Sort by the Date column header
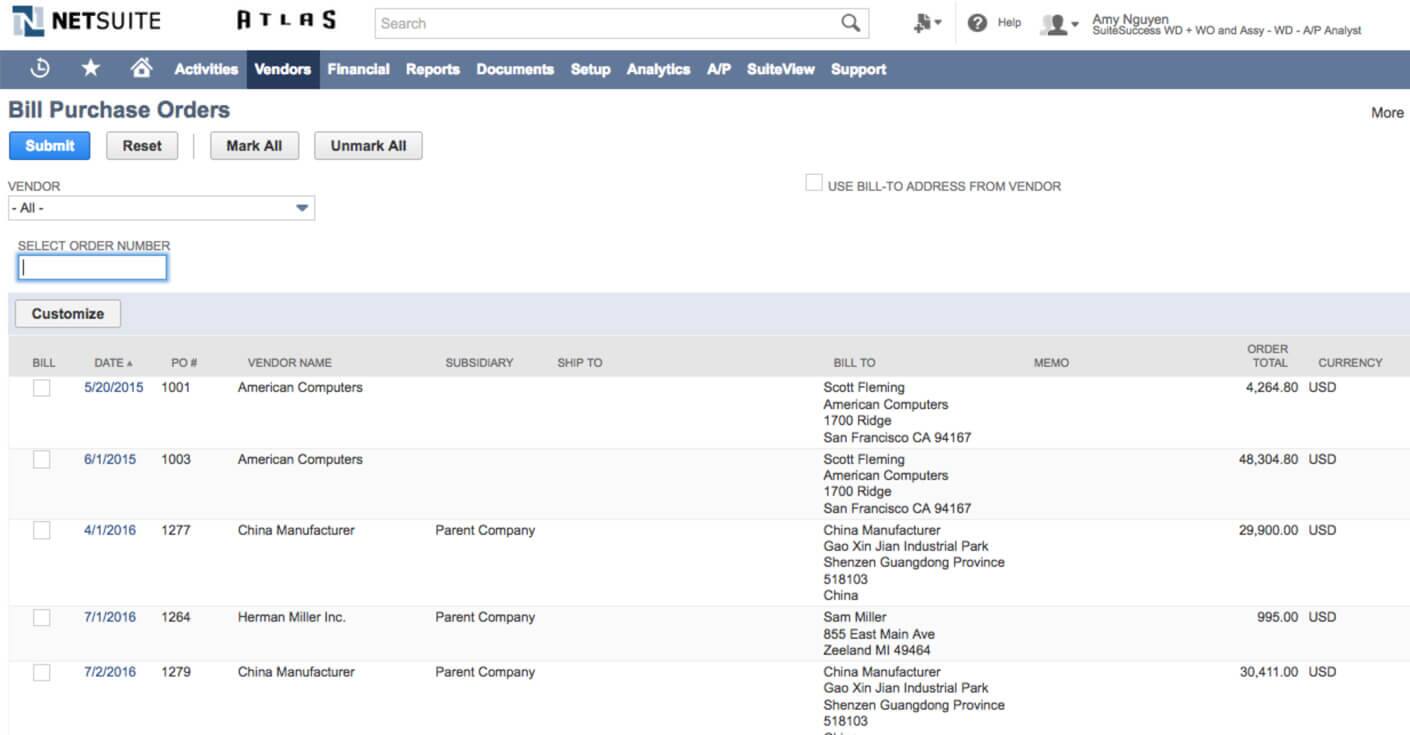Image resolution: width=1410 pixels, height=735 pixels. coord(113,363)
